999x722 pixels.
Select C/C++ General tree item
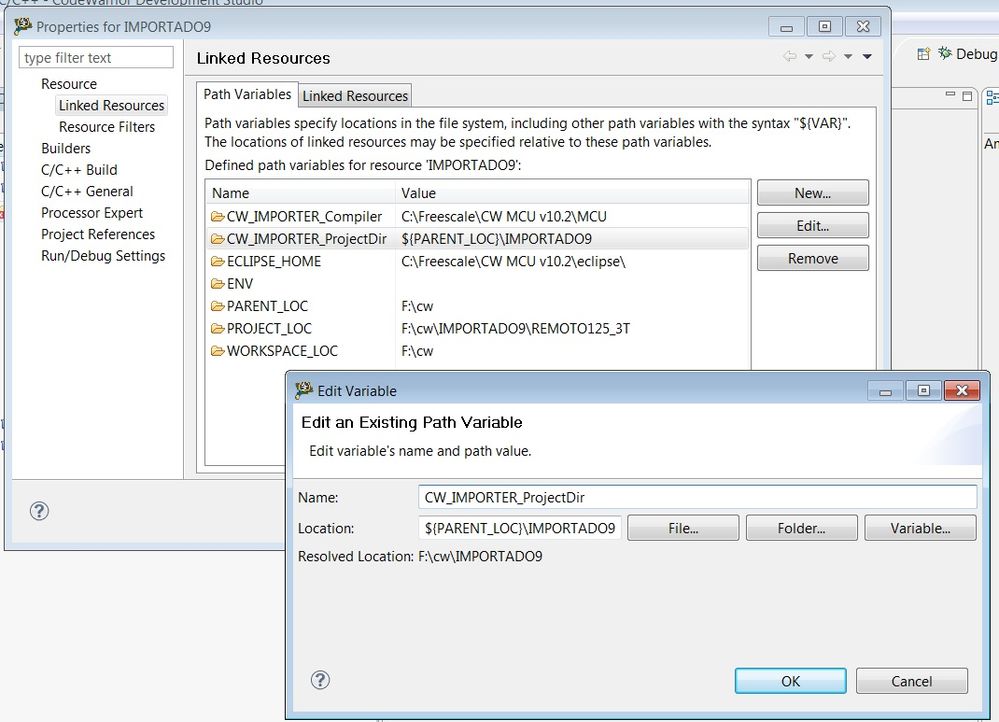87,191
